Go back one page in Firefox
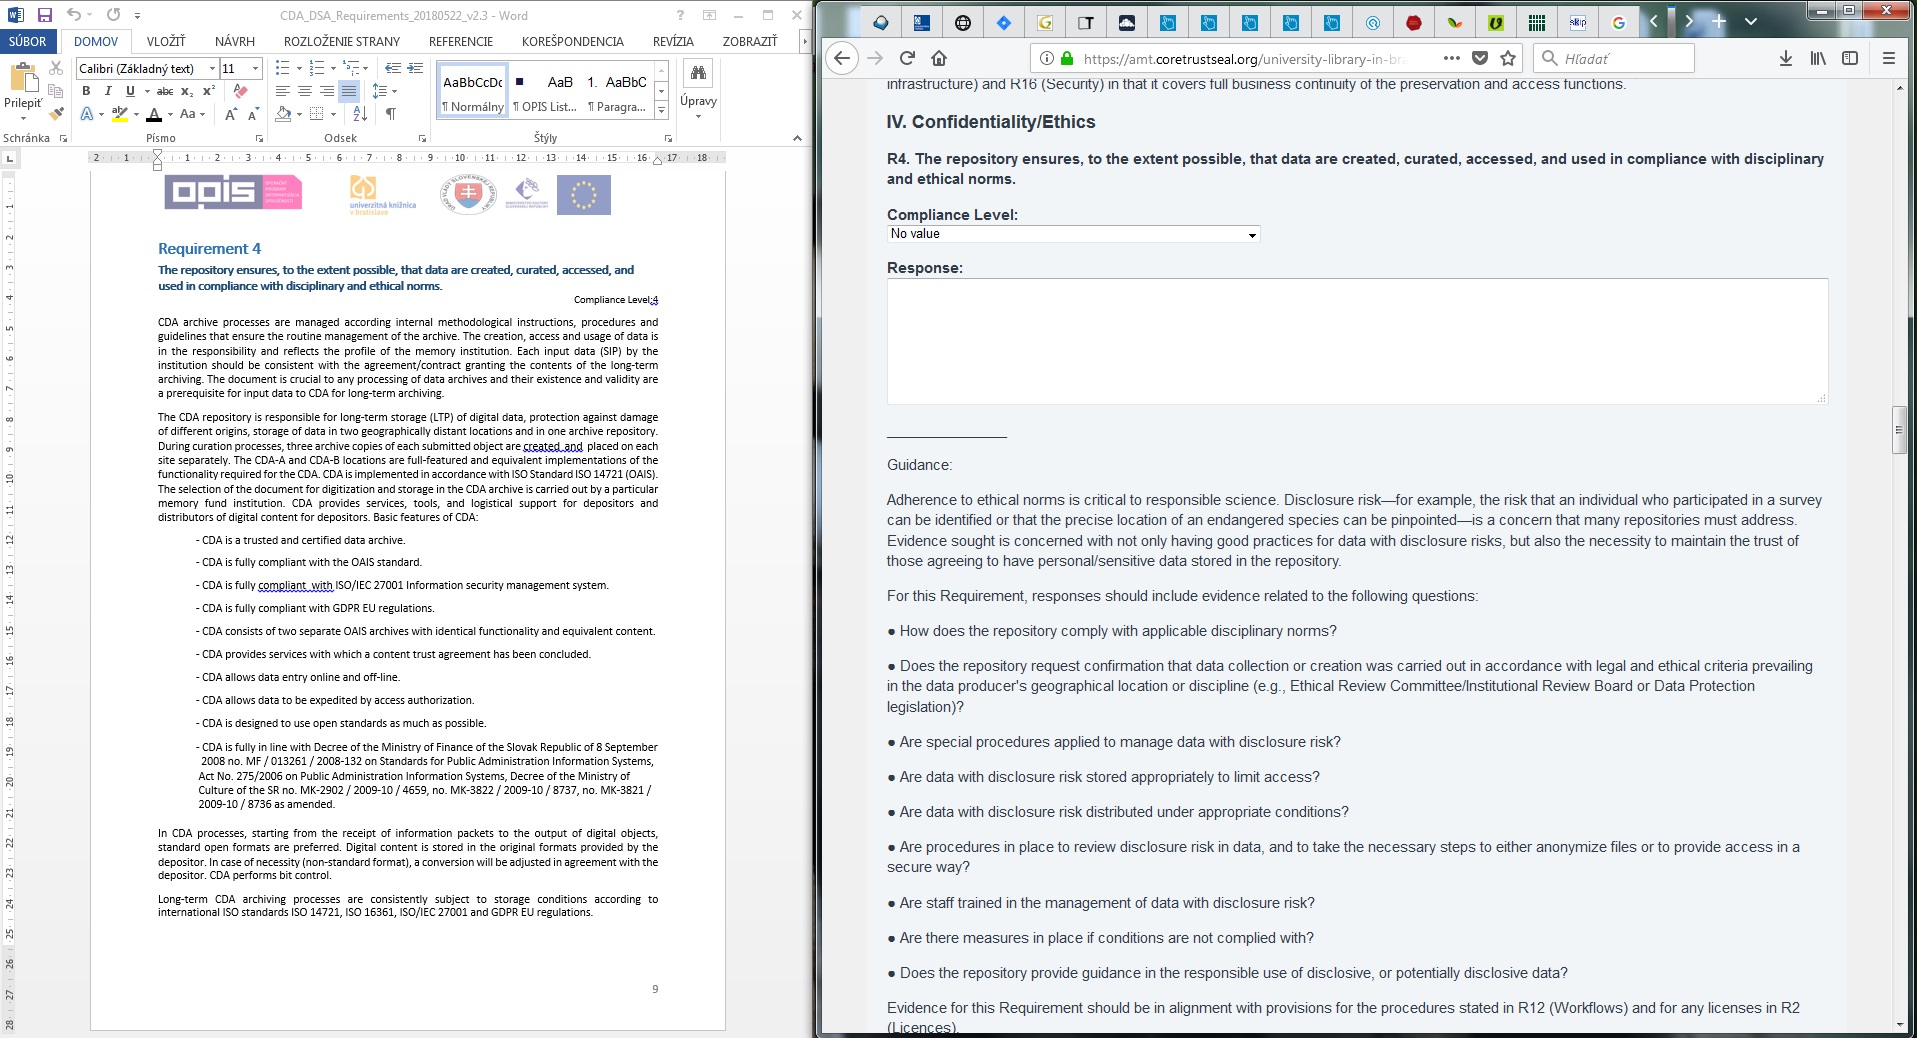This screenshot has width=1917, height=1038. tap(842, 58)
